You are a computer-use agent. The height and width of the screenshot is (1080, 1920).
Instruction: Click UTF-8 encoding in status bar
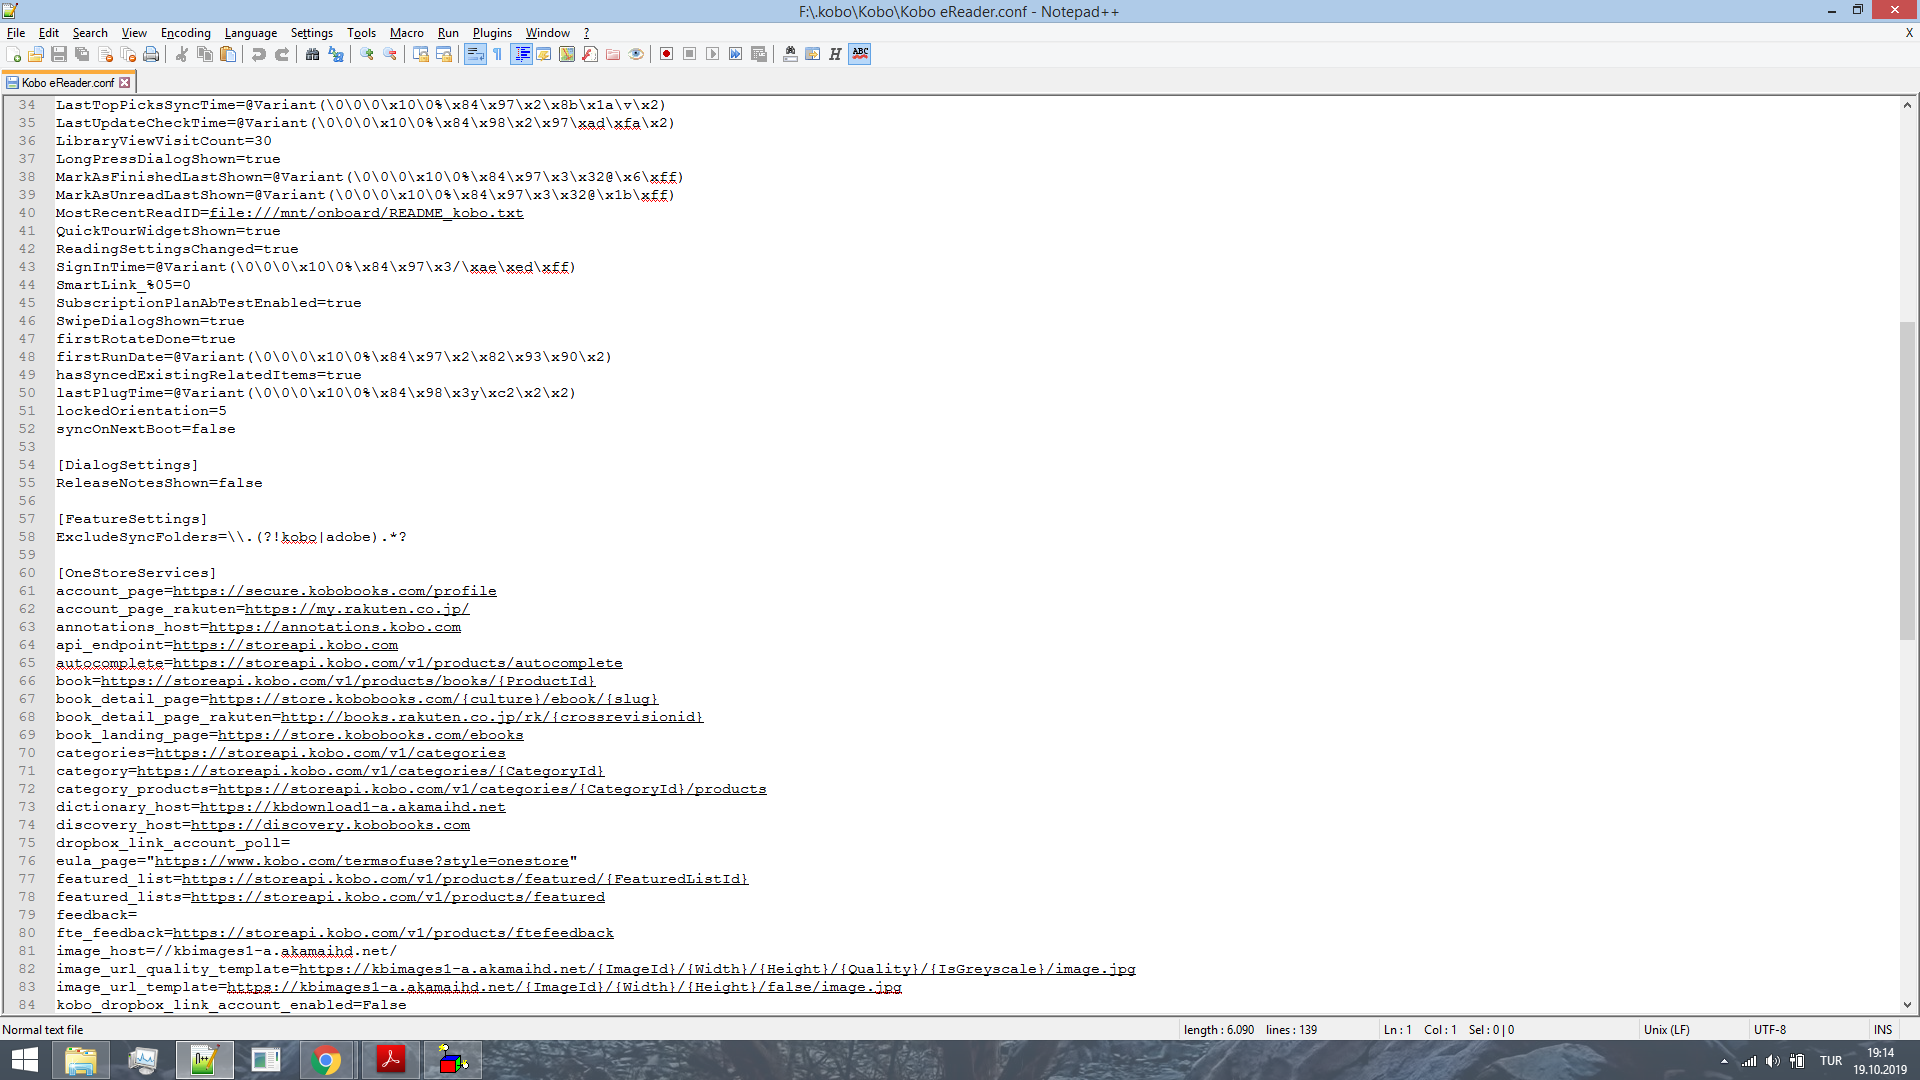click(1769, 1029)
